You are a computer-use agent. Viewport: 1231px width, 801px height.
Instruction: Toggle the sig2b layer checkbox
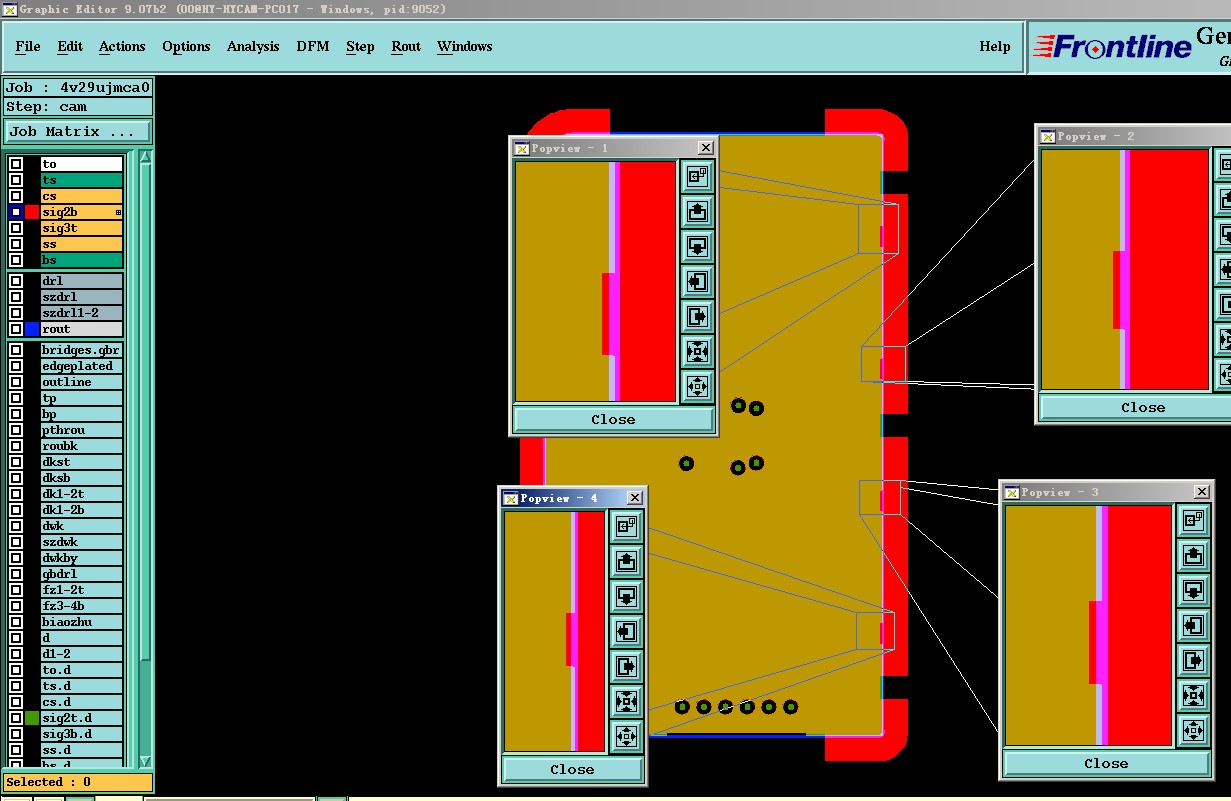pos(16,212)
